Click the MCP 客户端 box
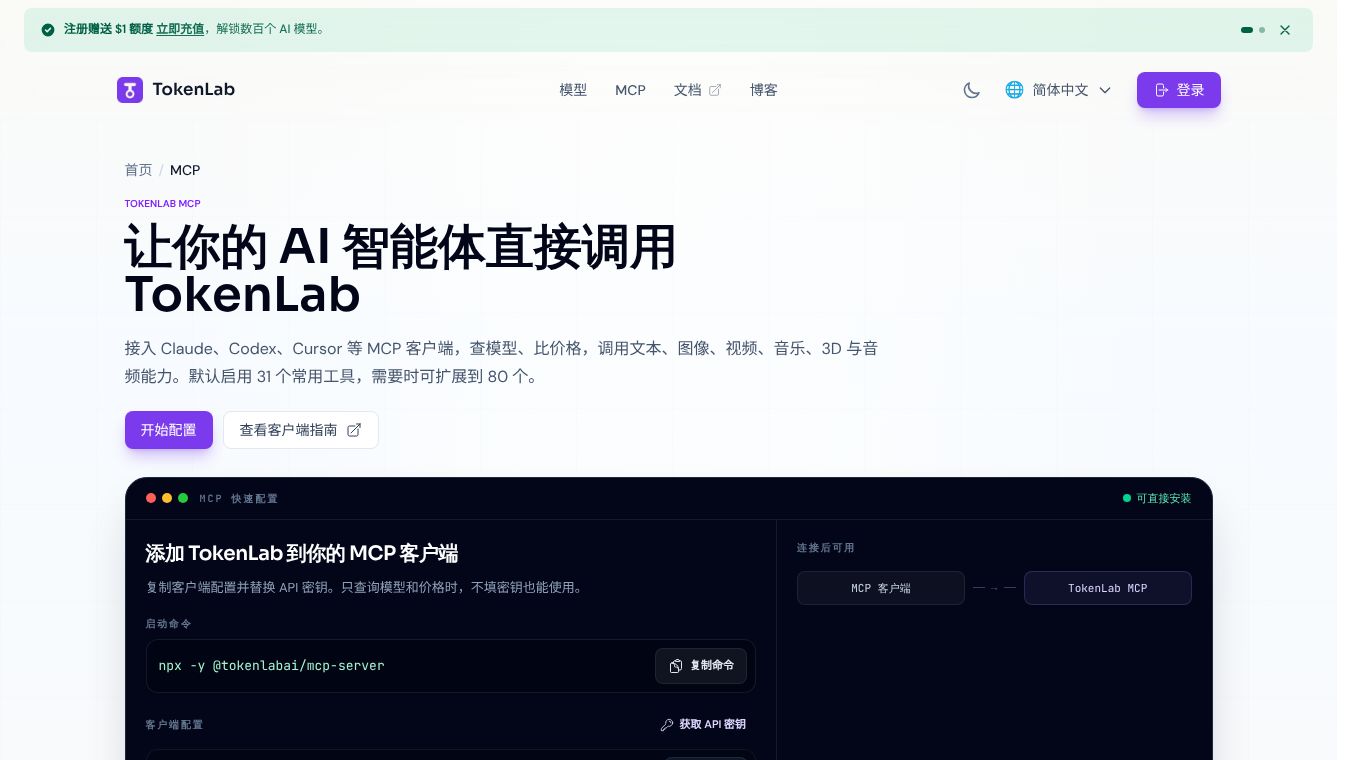 coord(881,588)
